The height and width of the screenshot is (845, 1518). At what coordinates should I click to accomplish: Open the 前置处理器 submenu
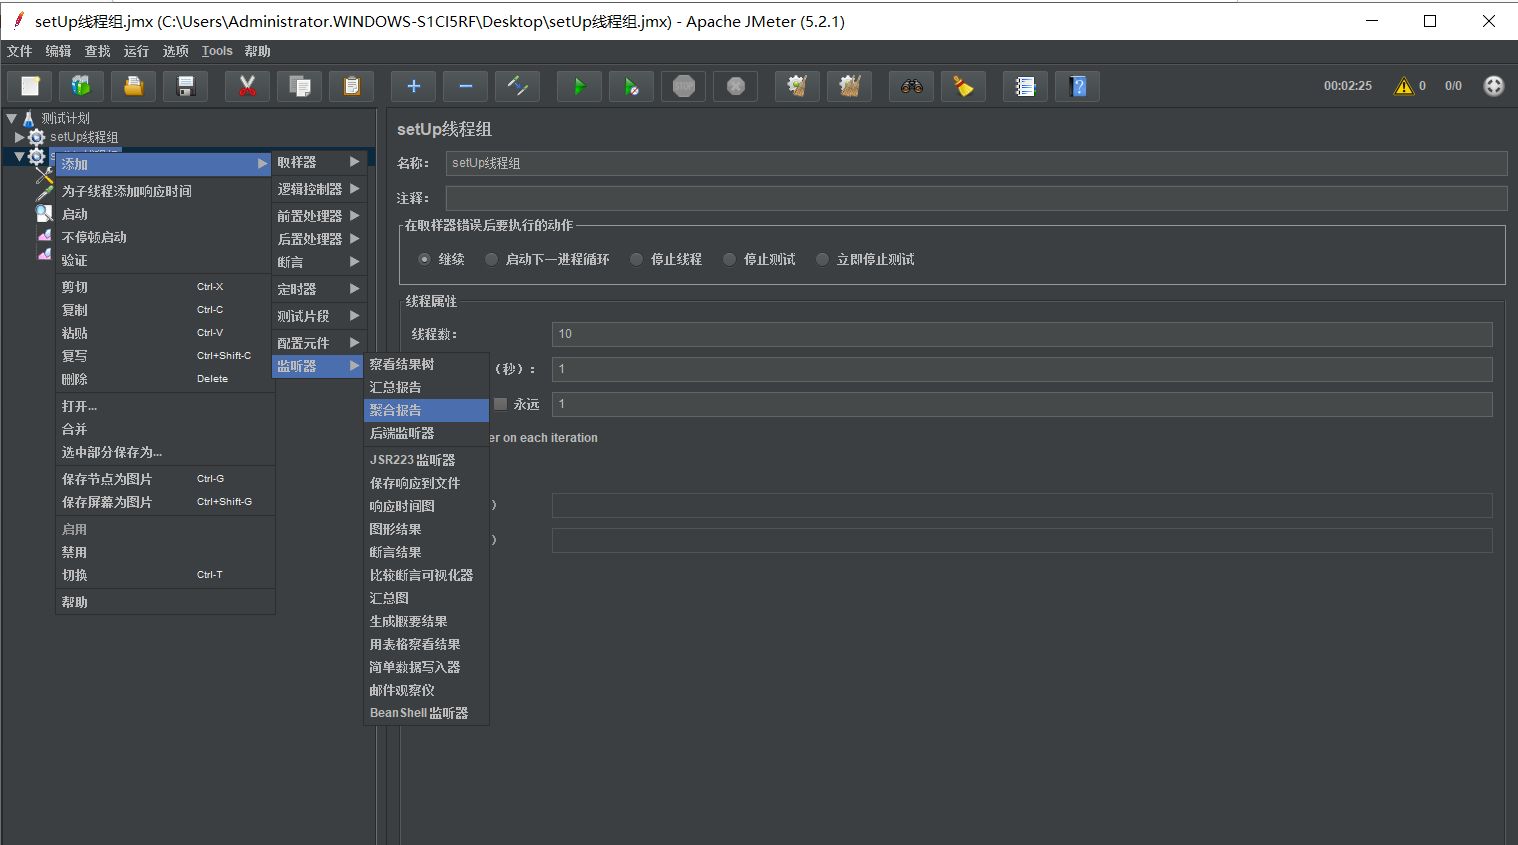pos(319,216)
